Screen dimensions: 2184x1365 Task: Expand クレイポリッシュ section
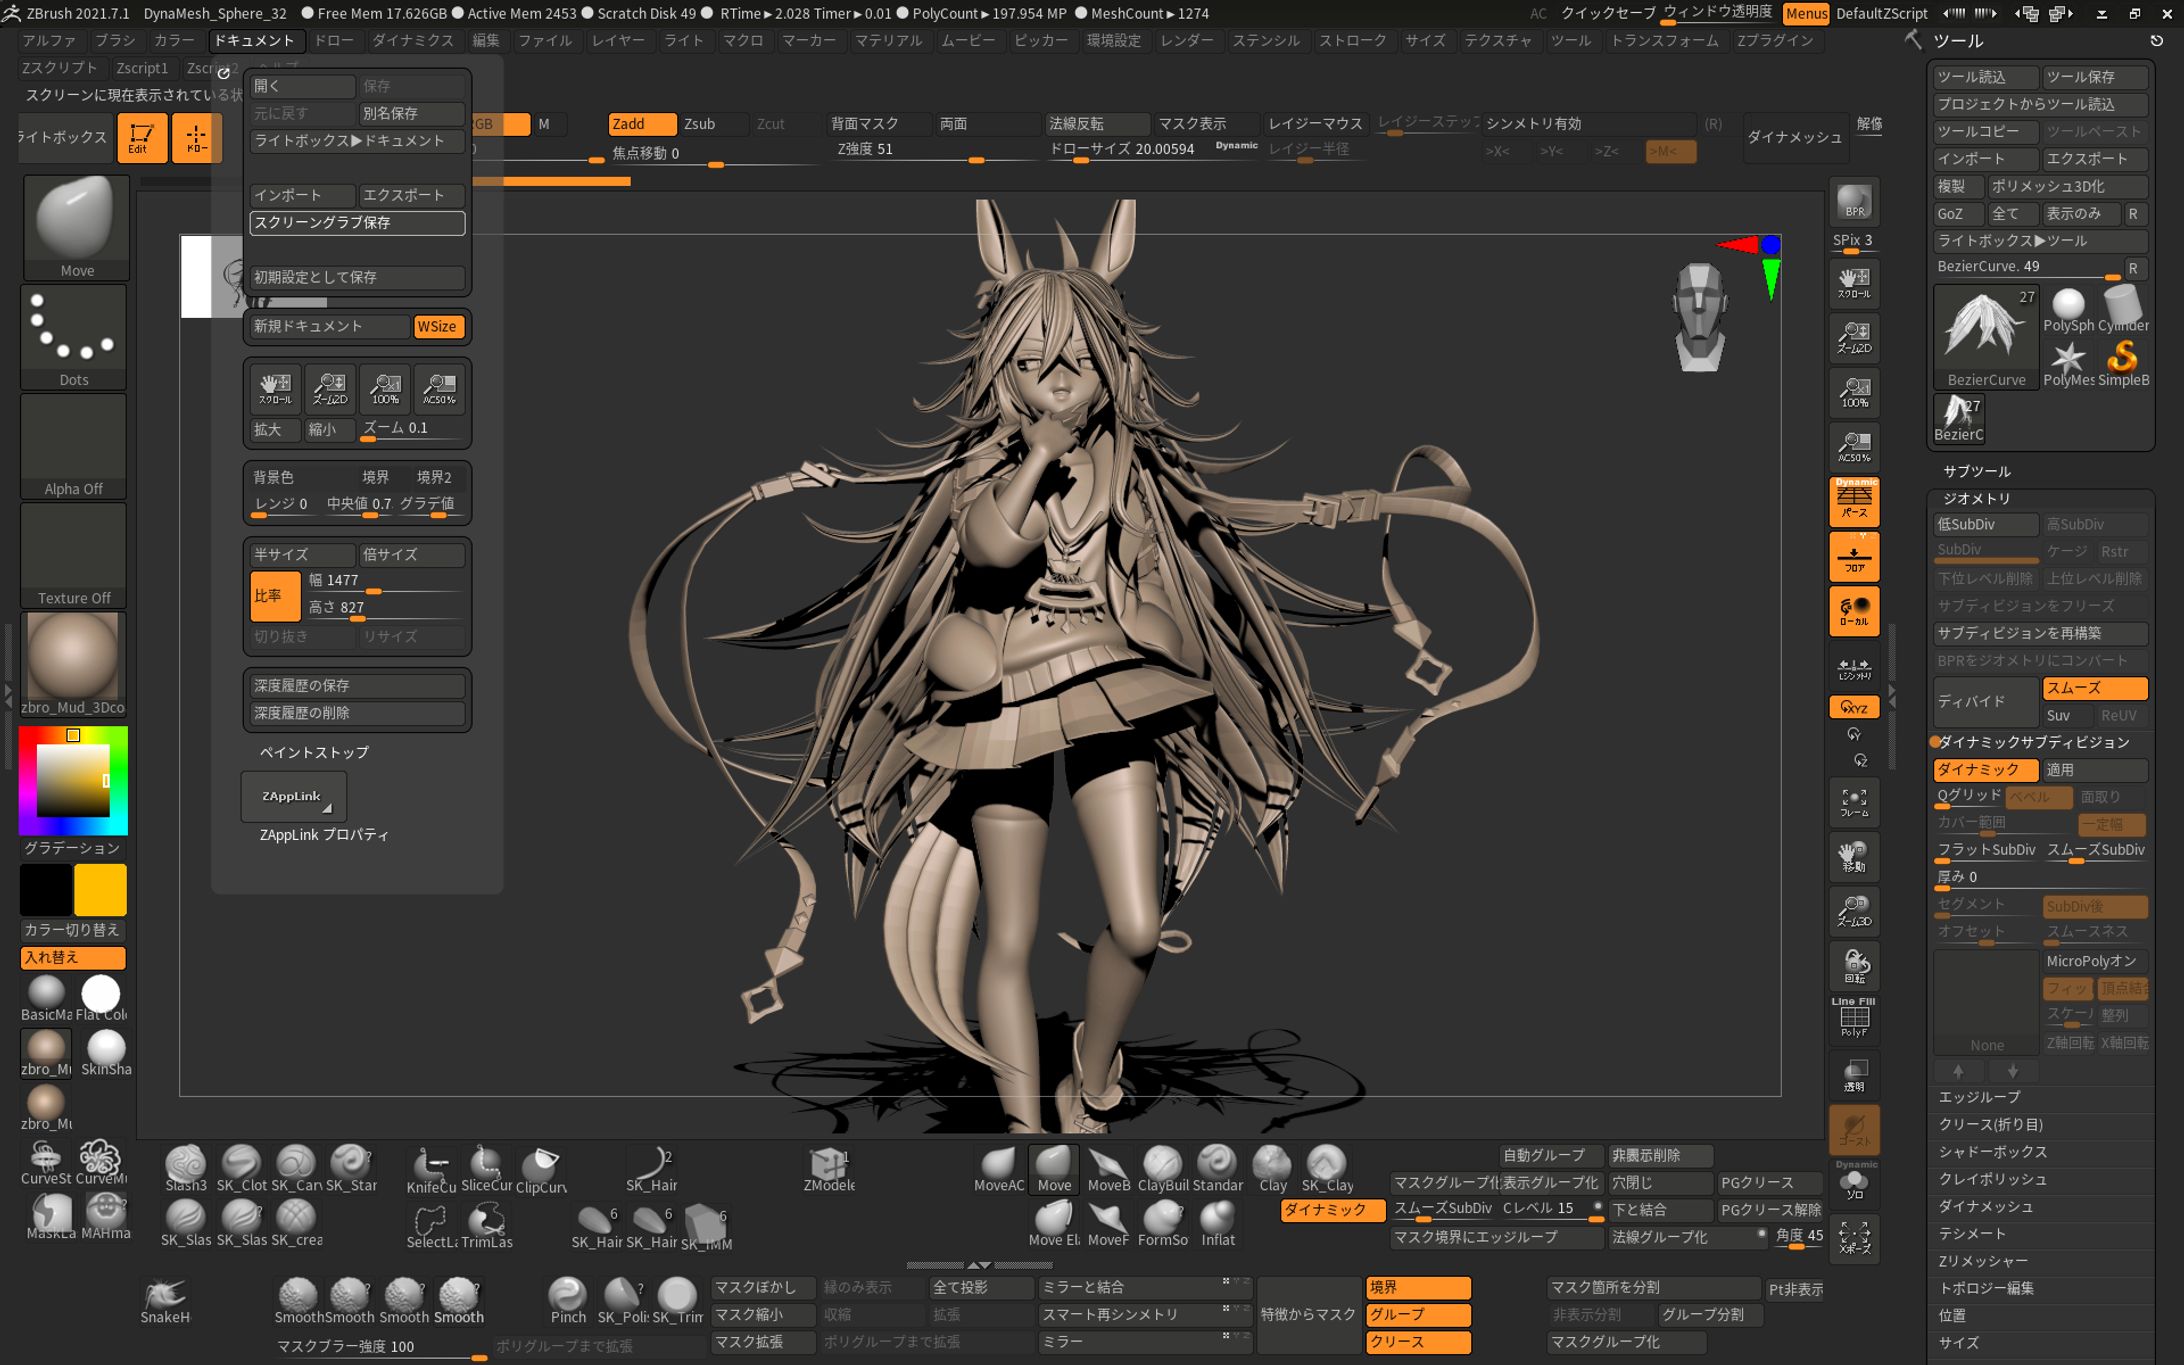click(1992, 1179)
